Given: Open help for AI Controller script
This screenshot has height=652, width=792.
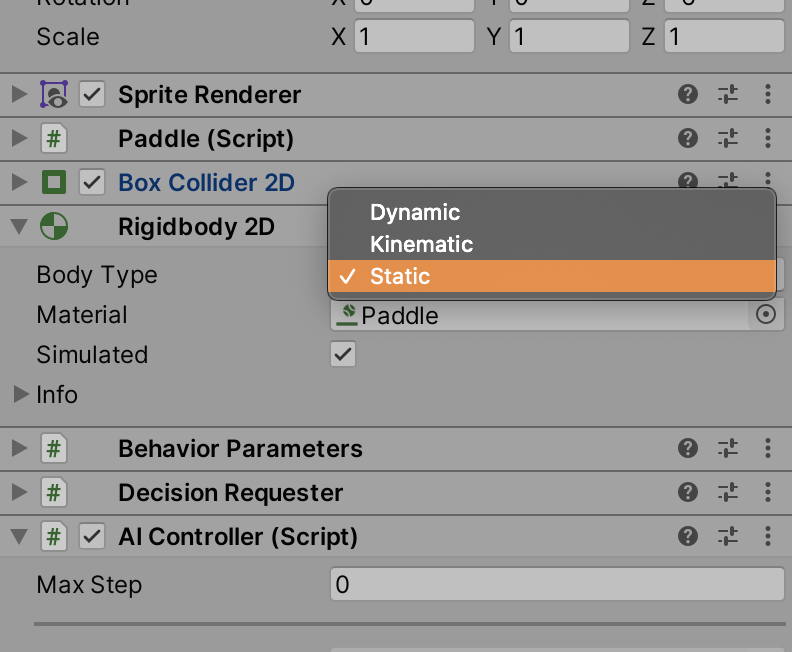Looking at the screenshot, I should [687, 537].
